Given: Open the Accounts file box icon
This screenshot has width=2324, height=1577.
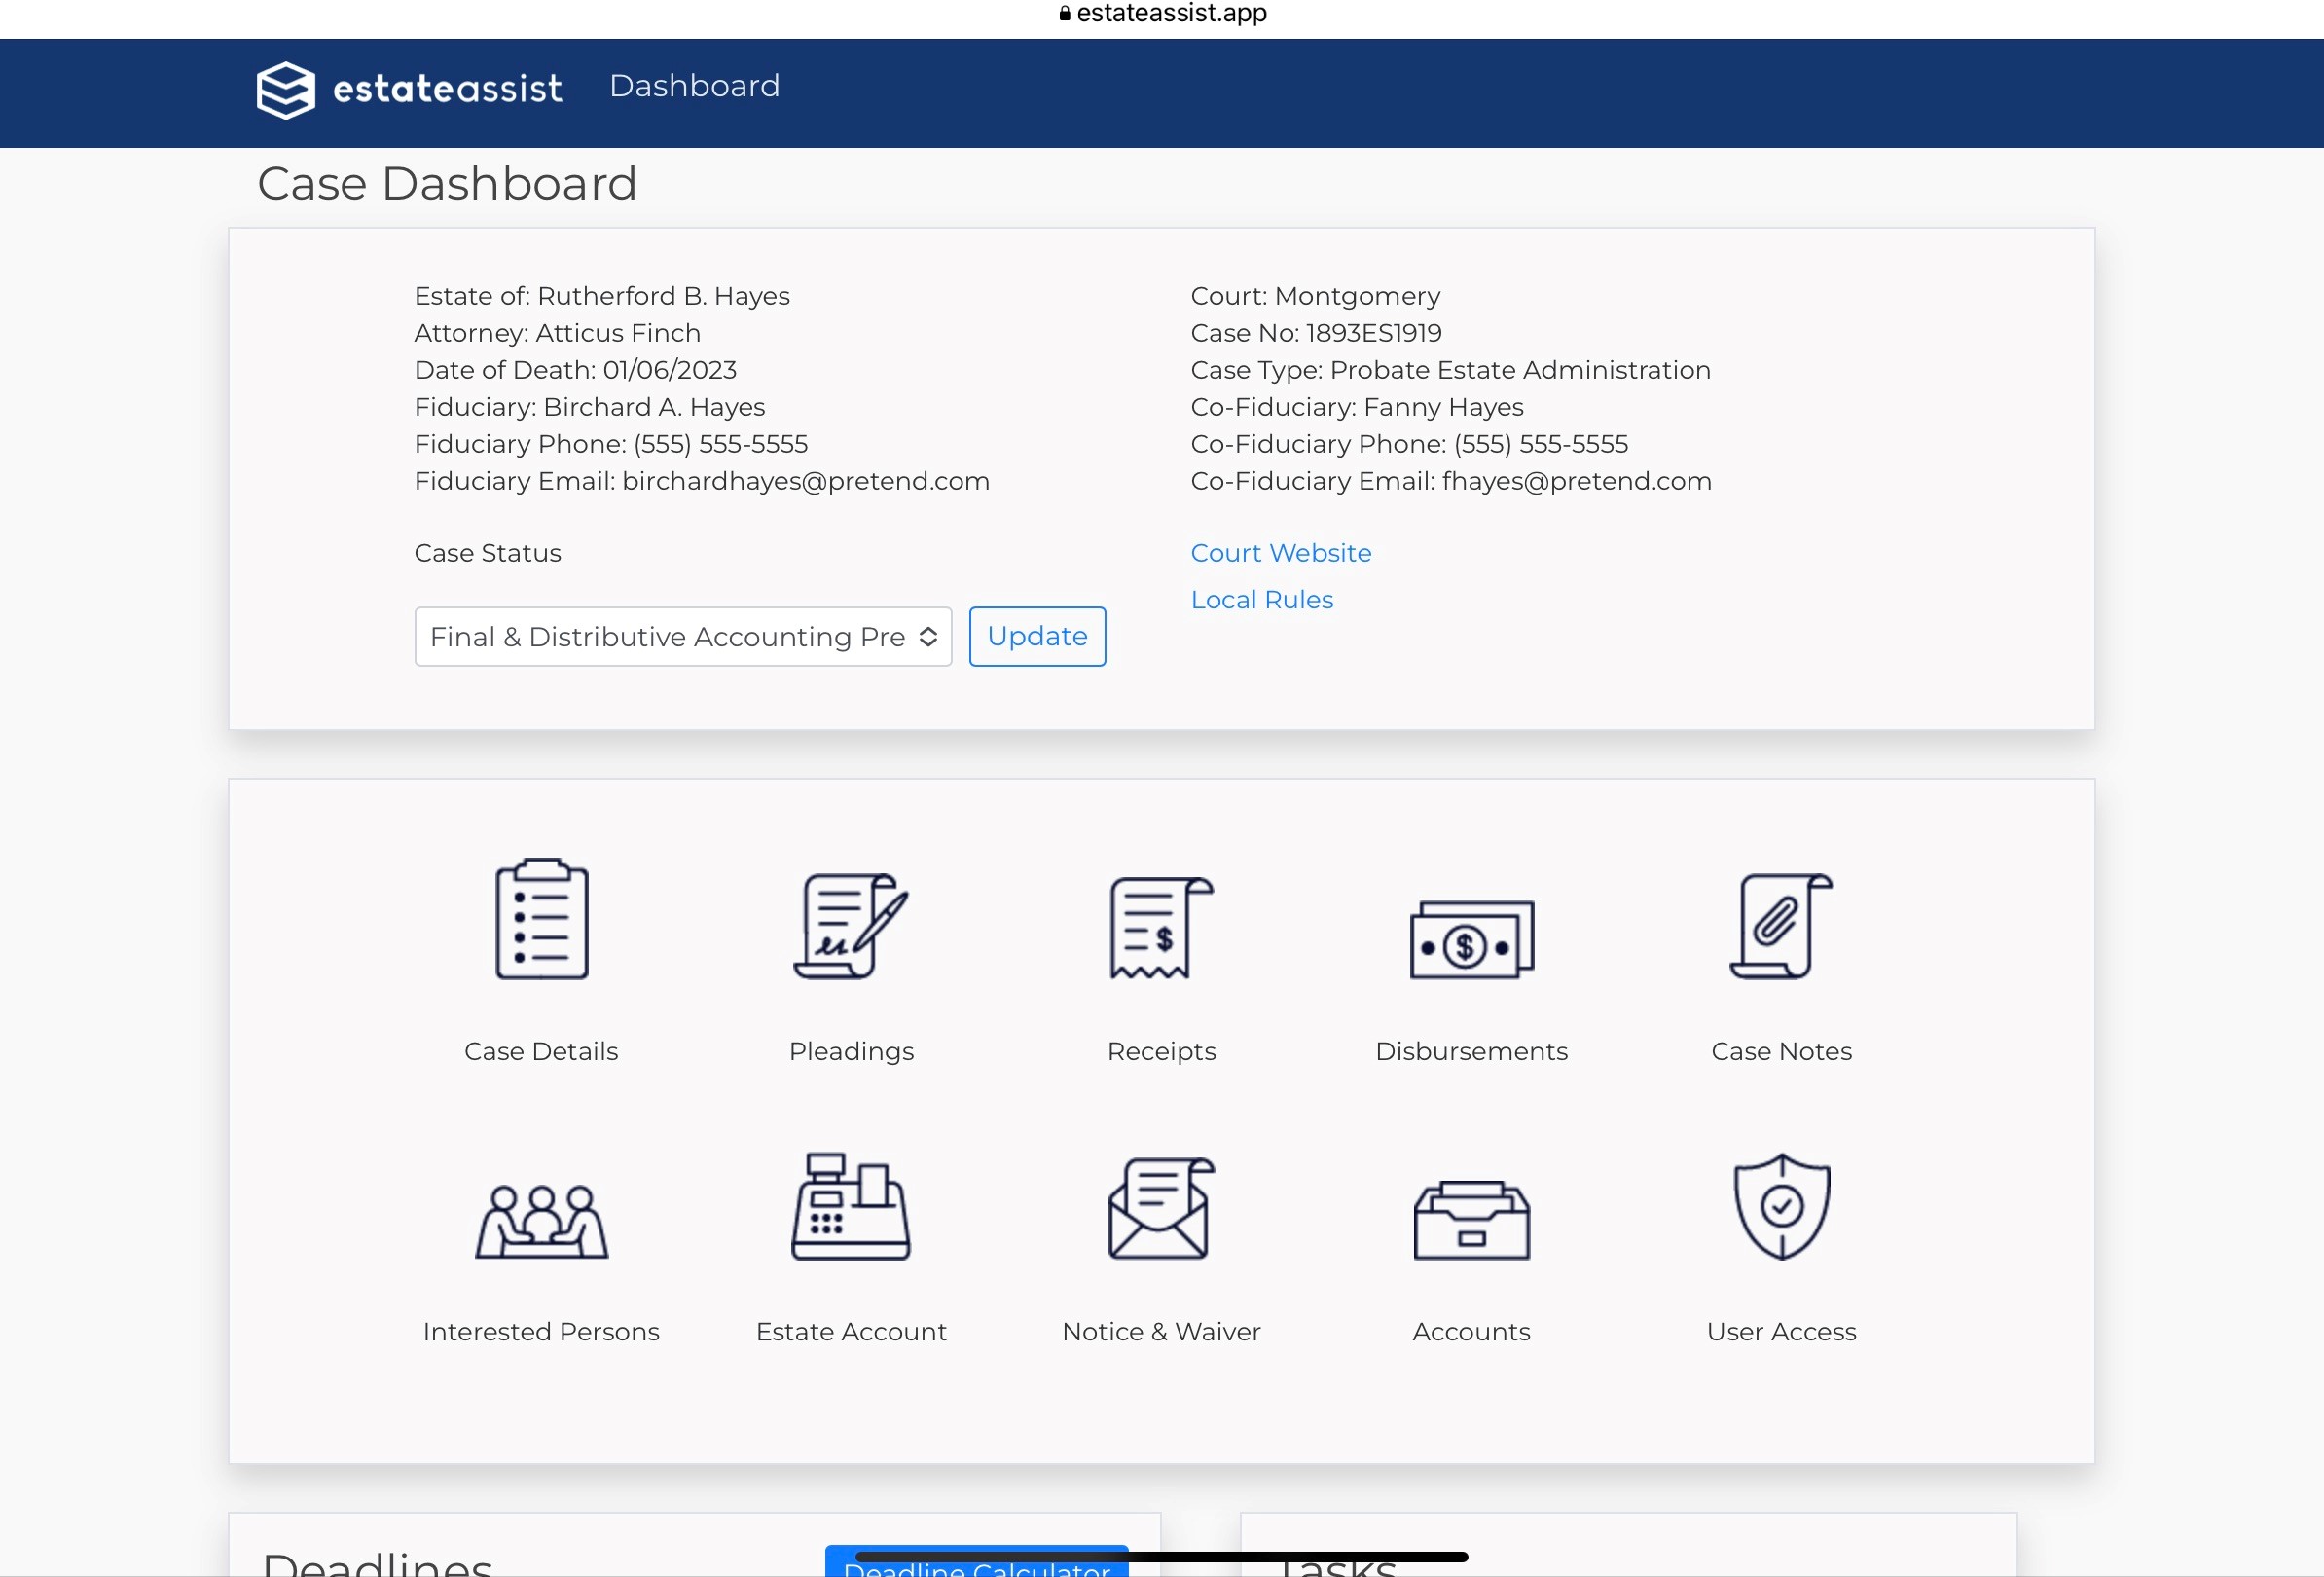Looking at the screenshot, I should point(1471,1220).
